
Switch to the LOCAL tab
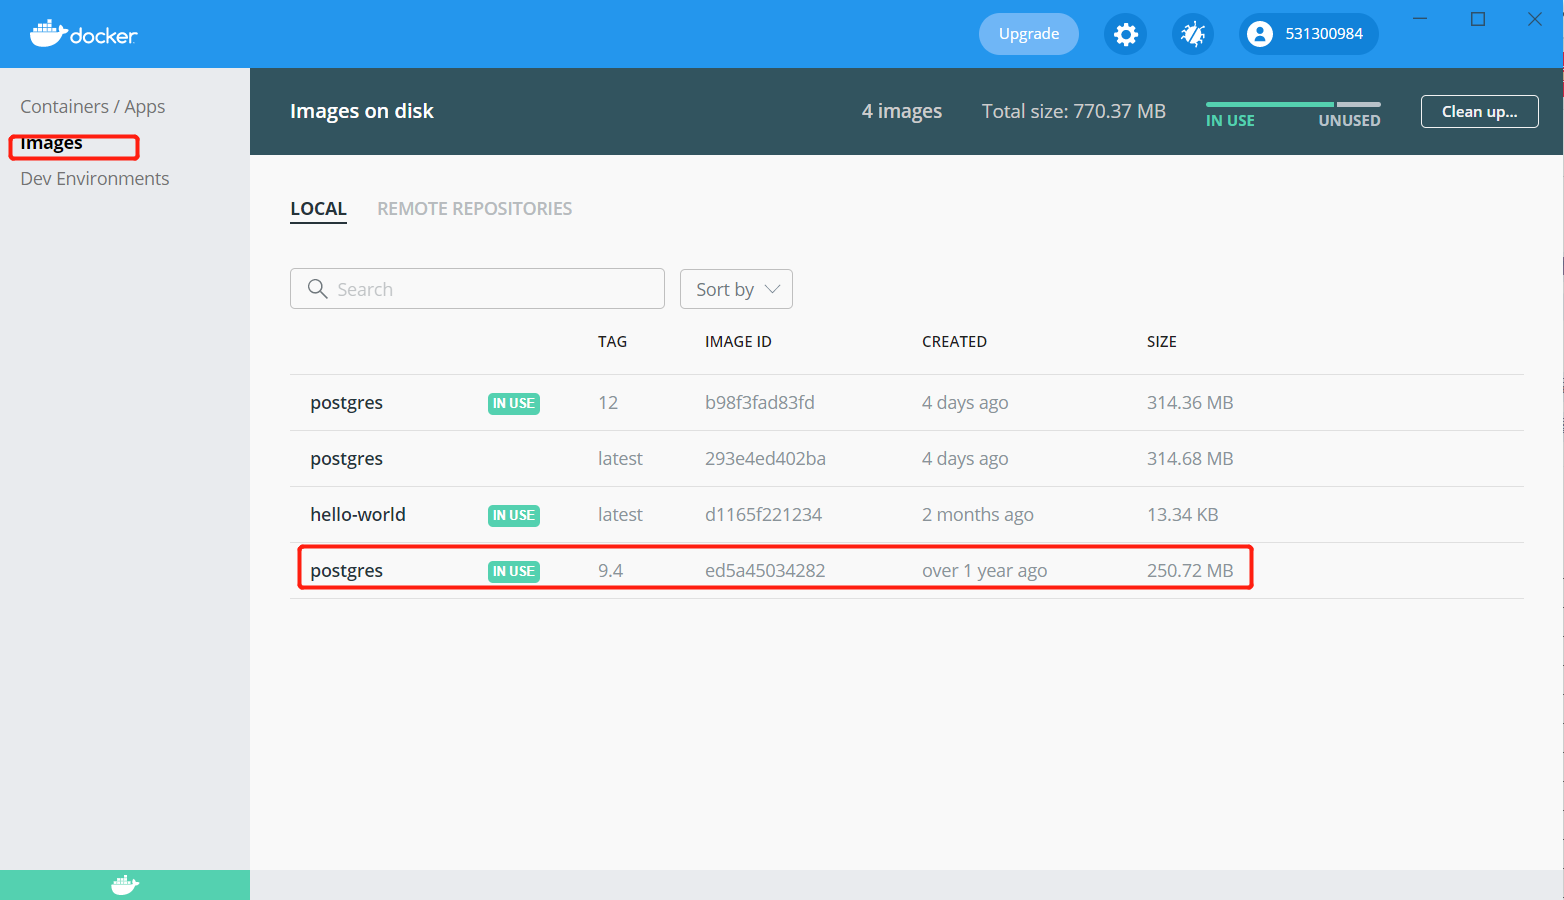(318, 209)
